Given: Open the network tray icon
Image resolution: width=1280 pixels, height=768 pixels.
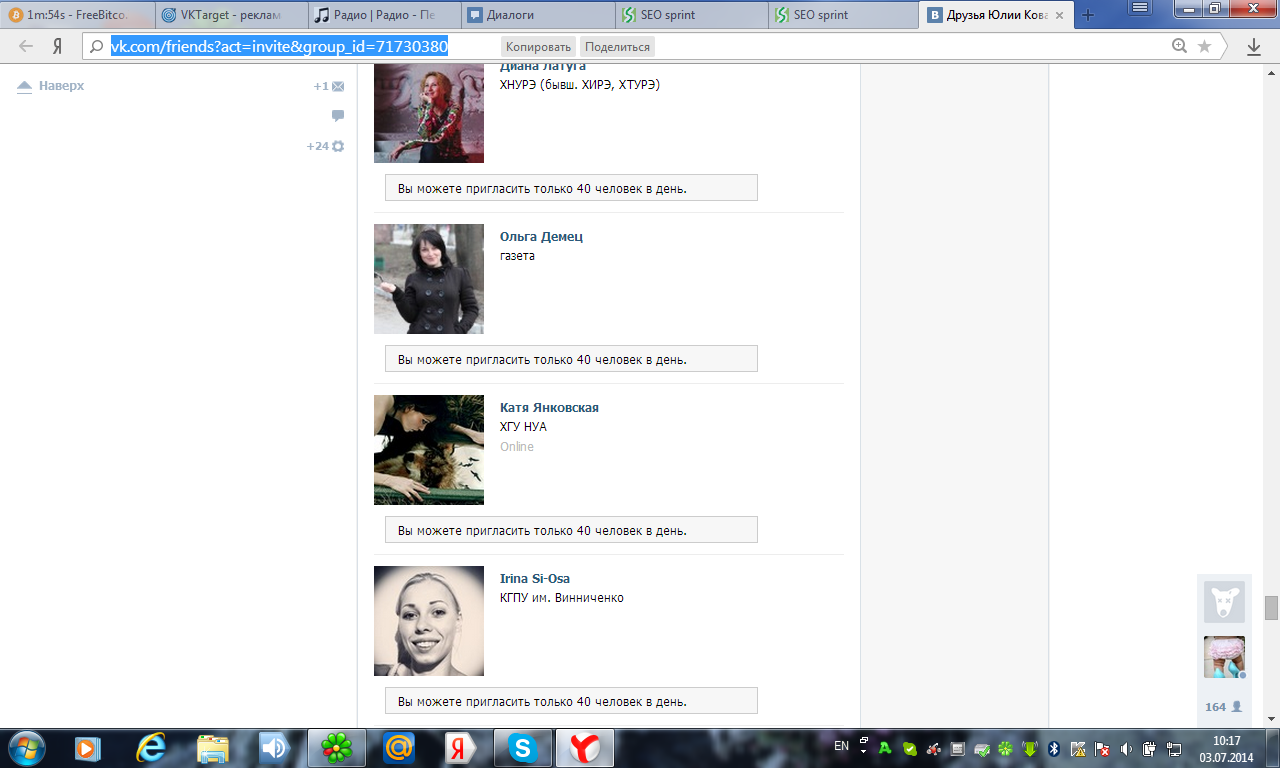Looking at the screenshot, I should coord(1174,748).
